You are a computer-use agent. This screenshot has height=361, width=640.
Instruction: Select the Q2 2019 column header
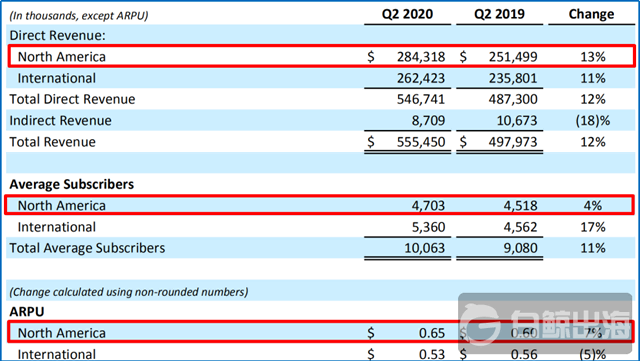(499, 14)
